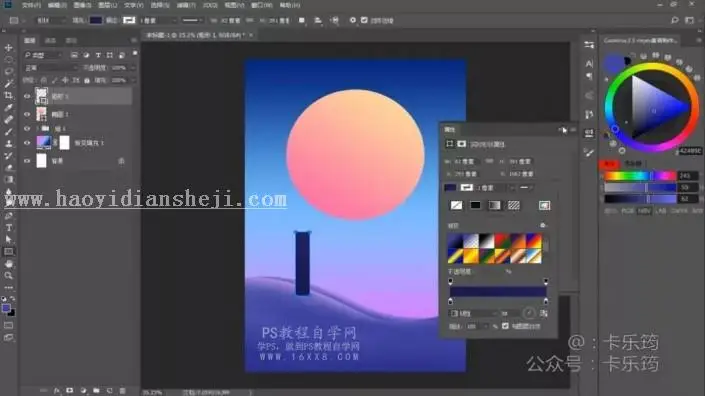Open layer filter type dropdown
This screenshot has width=705, height=396.
click(x=44, y=55)
